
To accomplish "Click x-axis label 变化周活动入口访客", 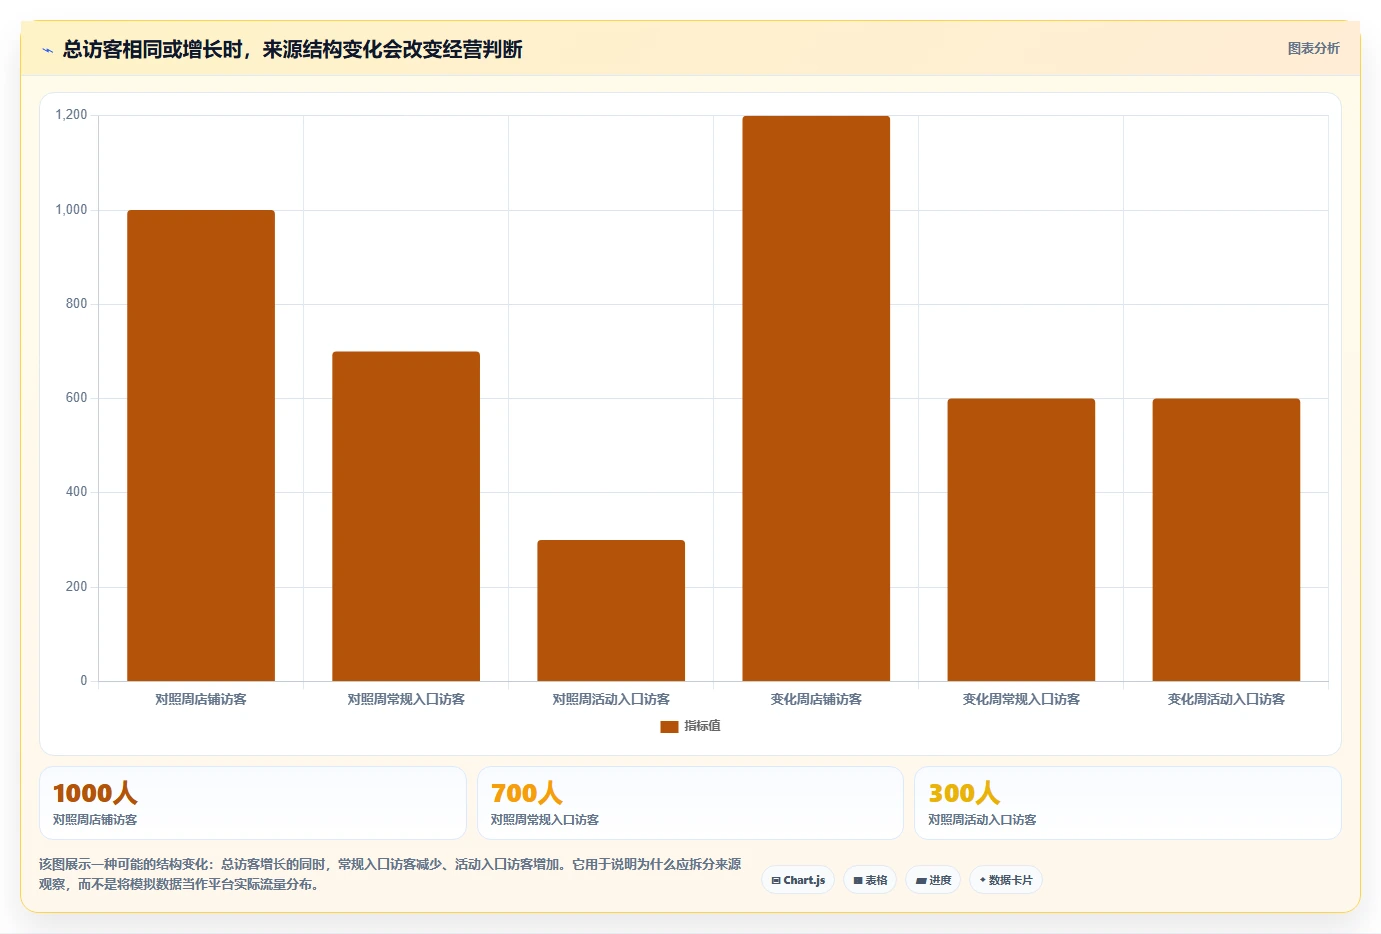I will (x=1226, y=699).
